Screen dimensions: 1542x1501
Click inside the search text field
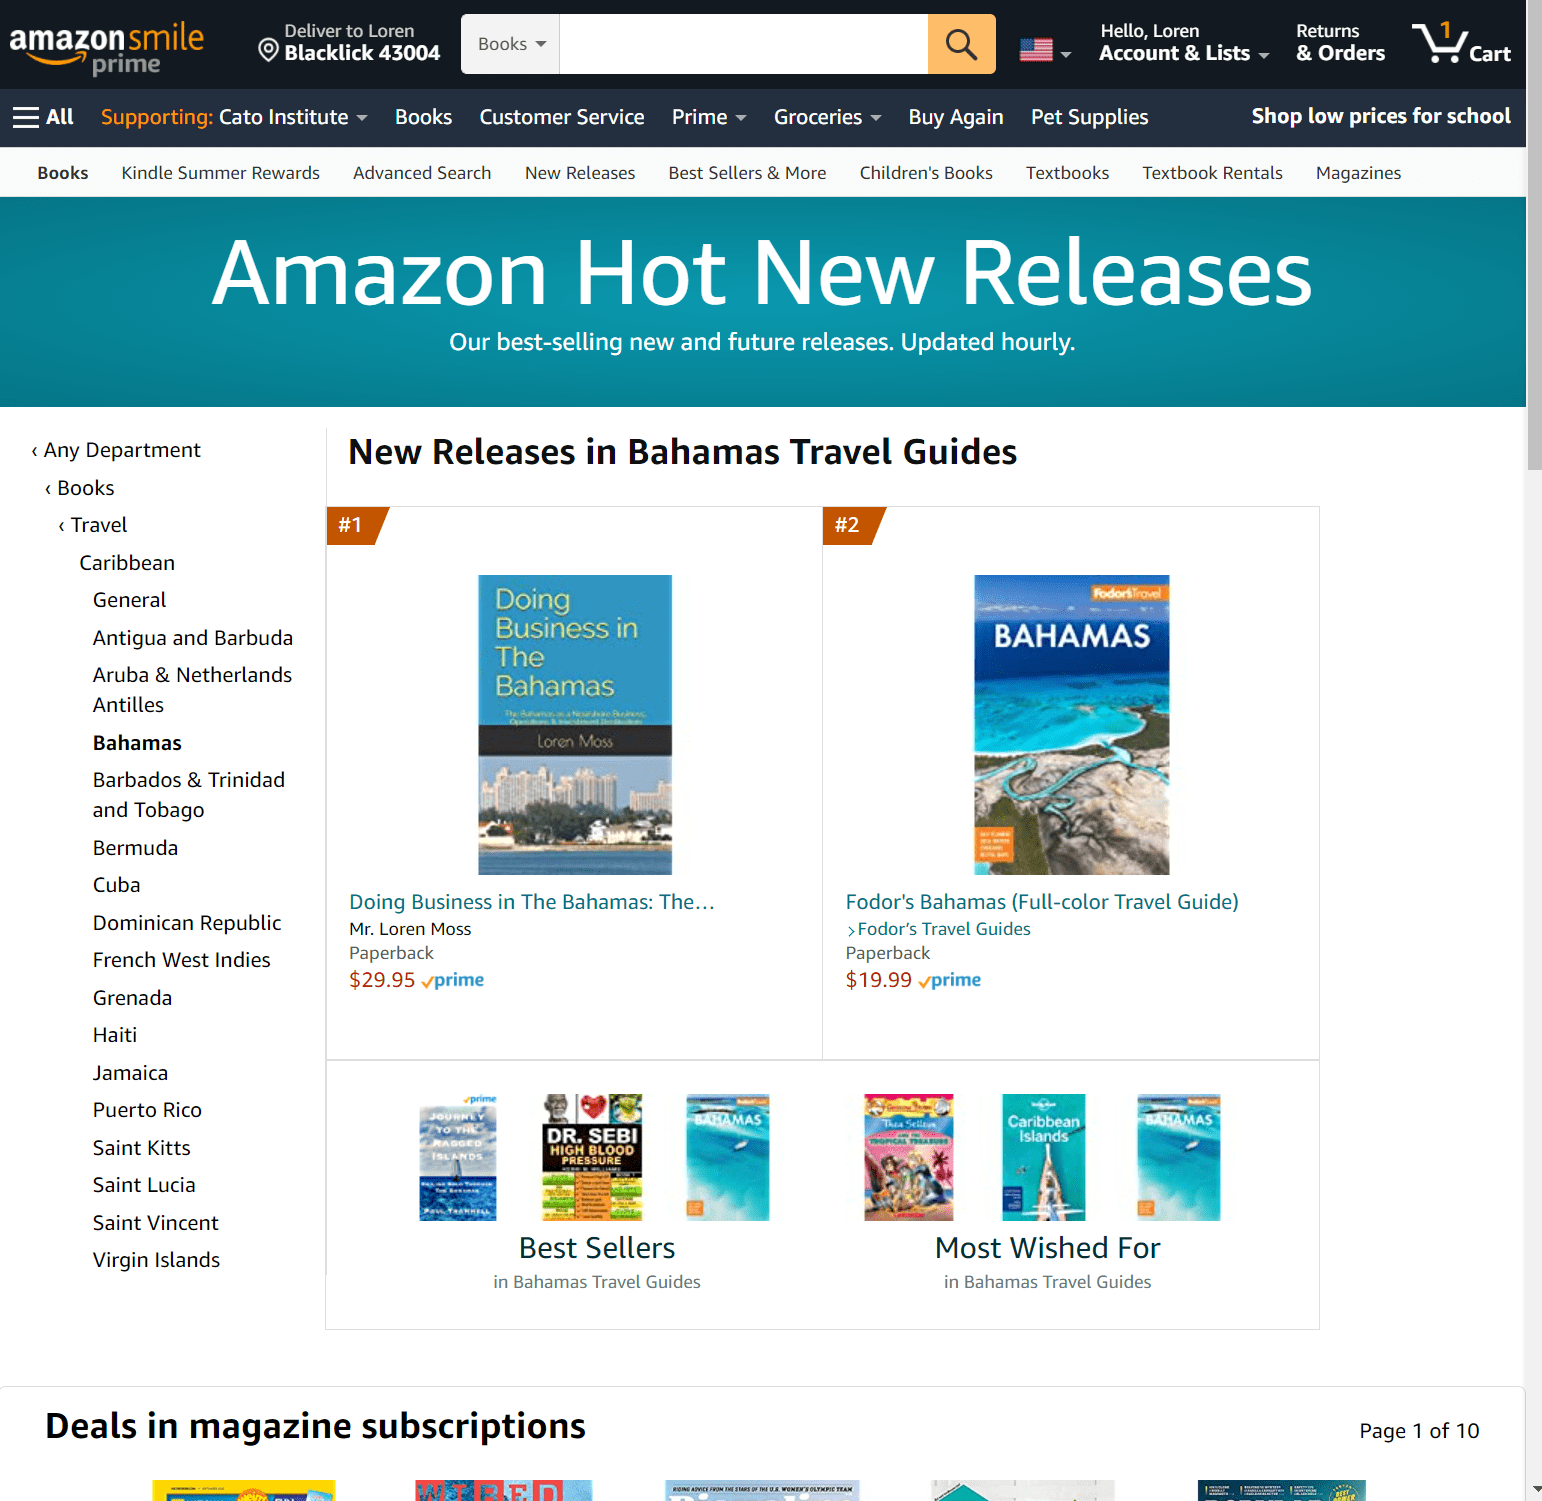[743, 44]
